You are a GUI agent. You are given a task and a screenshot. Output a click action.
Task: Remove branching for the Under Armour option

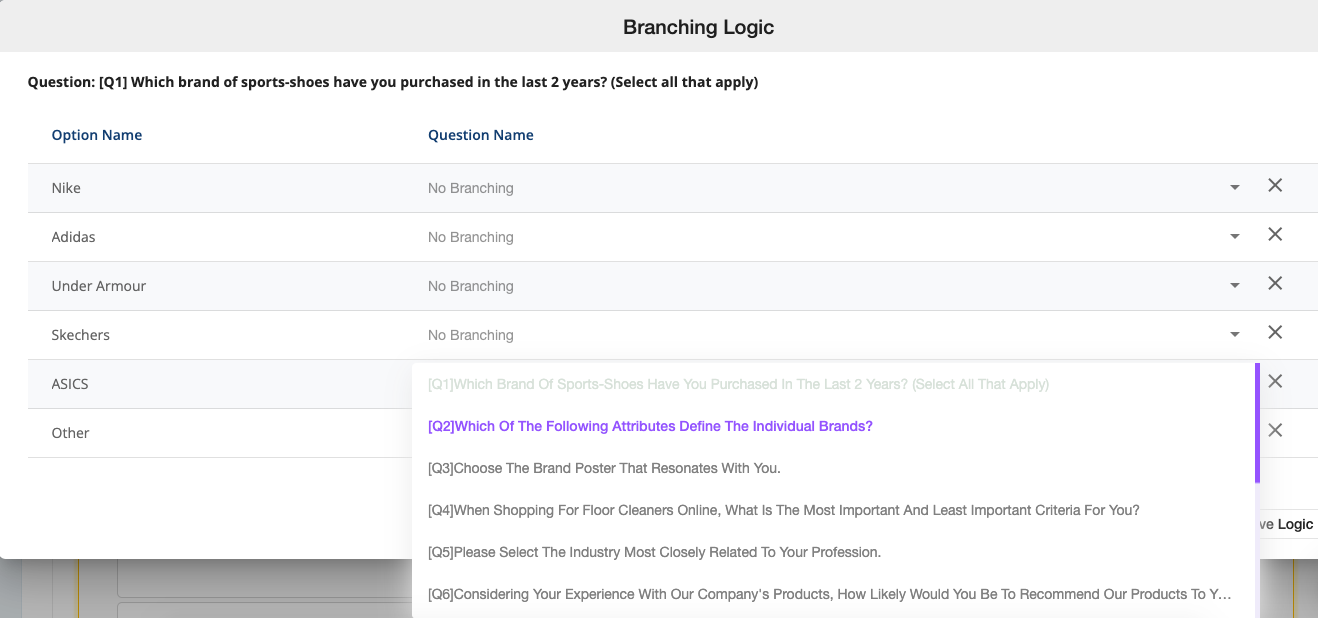(1275, 283)
